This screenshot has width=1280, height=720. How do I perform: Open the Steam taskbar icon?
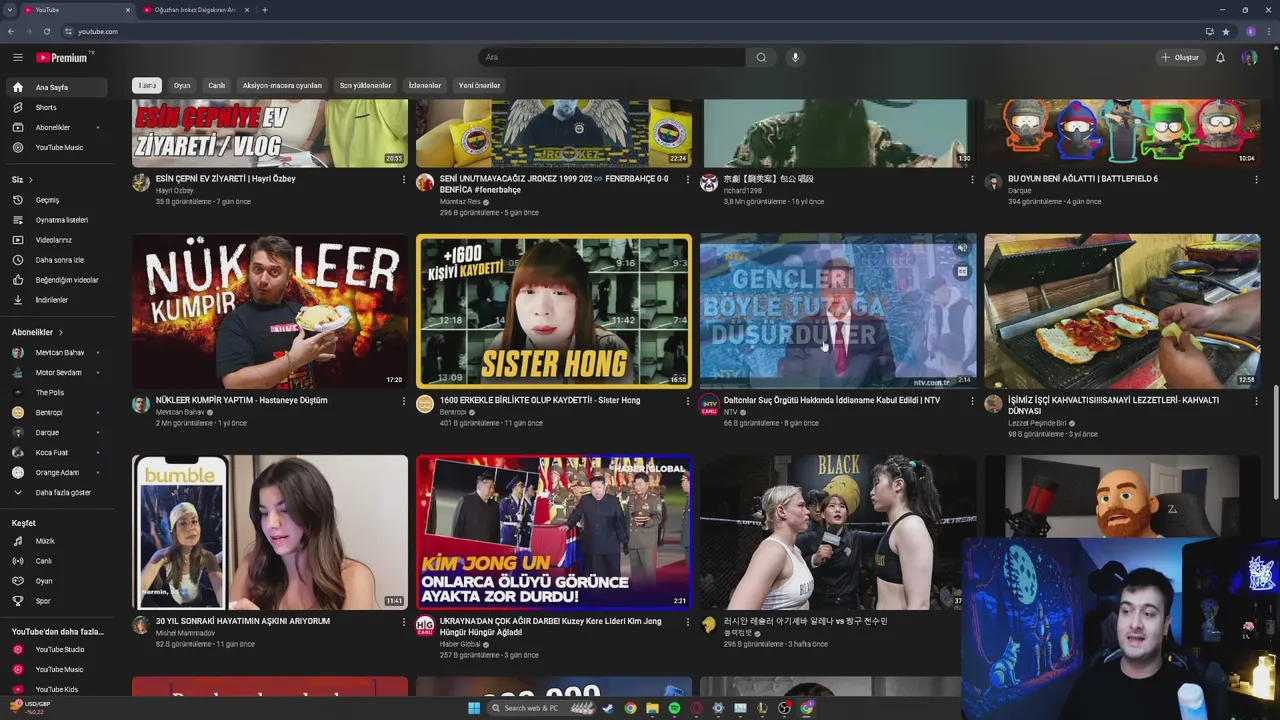click(x=608, y=708)
